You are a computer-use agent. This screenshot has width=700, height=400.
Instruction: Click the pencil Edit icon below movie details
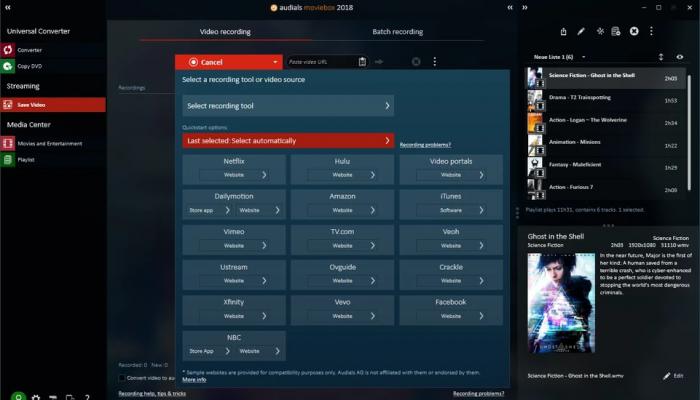[x=667, y=376]
